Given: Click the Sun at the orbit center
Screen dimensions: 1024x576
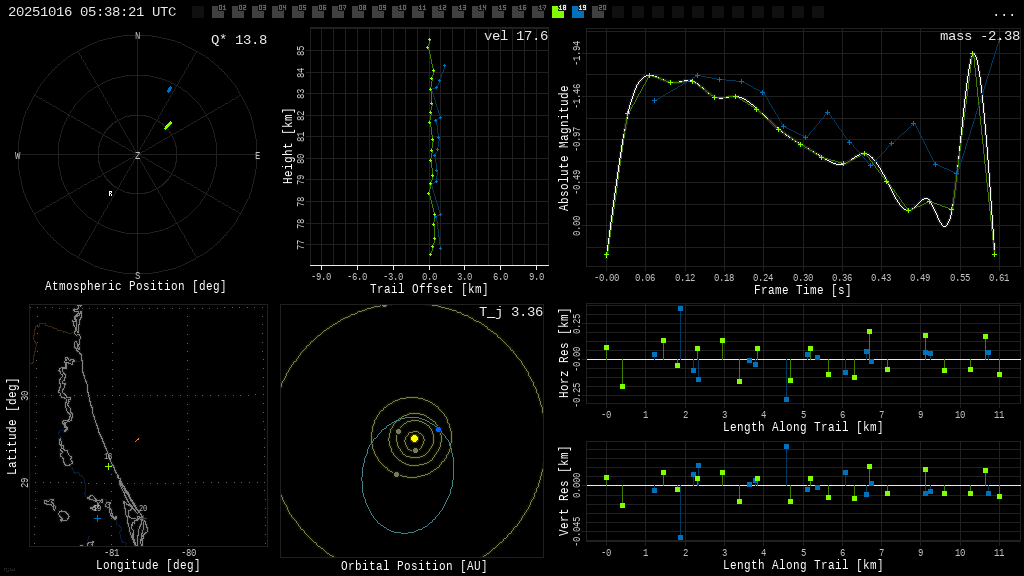Looking at the screenshot, I should point(414,438).
